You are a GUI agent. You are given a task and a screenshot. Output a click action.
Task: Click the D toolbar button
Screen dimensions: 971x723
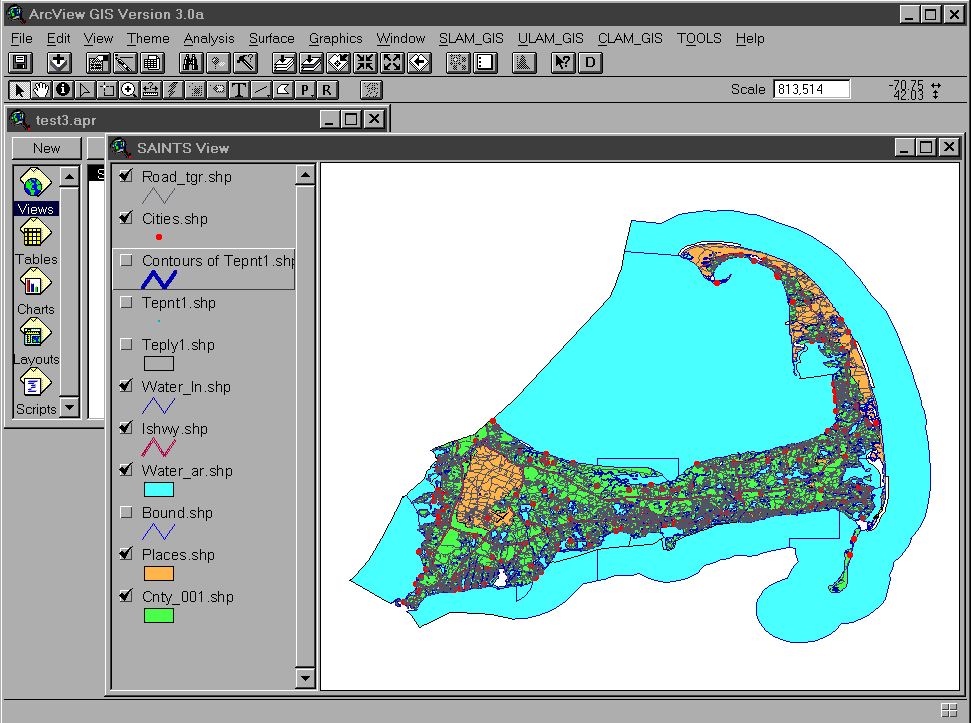(x=590, y=63)
